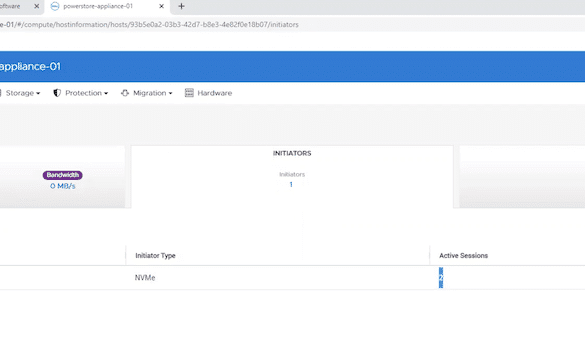Close the partially visible left browser tab
Image resolution: width=585 pixels, height=361 pixels.
(37, 6)
